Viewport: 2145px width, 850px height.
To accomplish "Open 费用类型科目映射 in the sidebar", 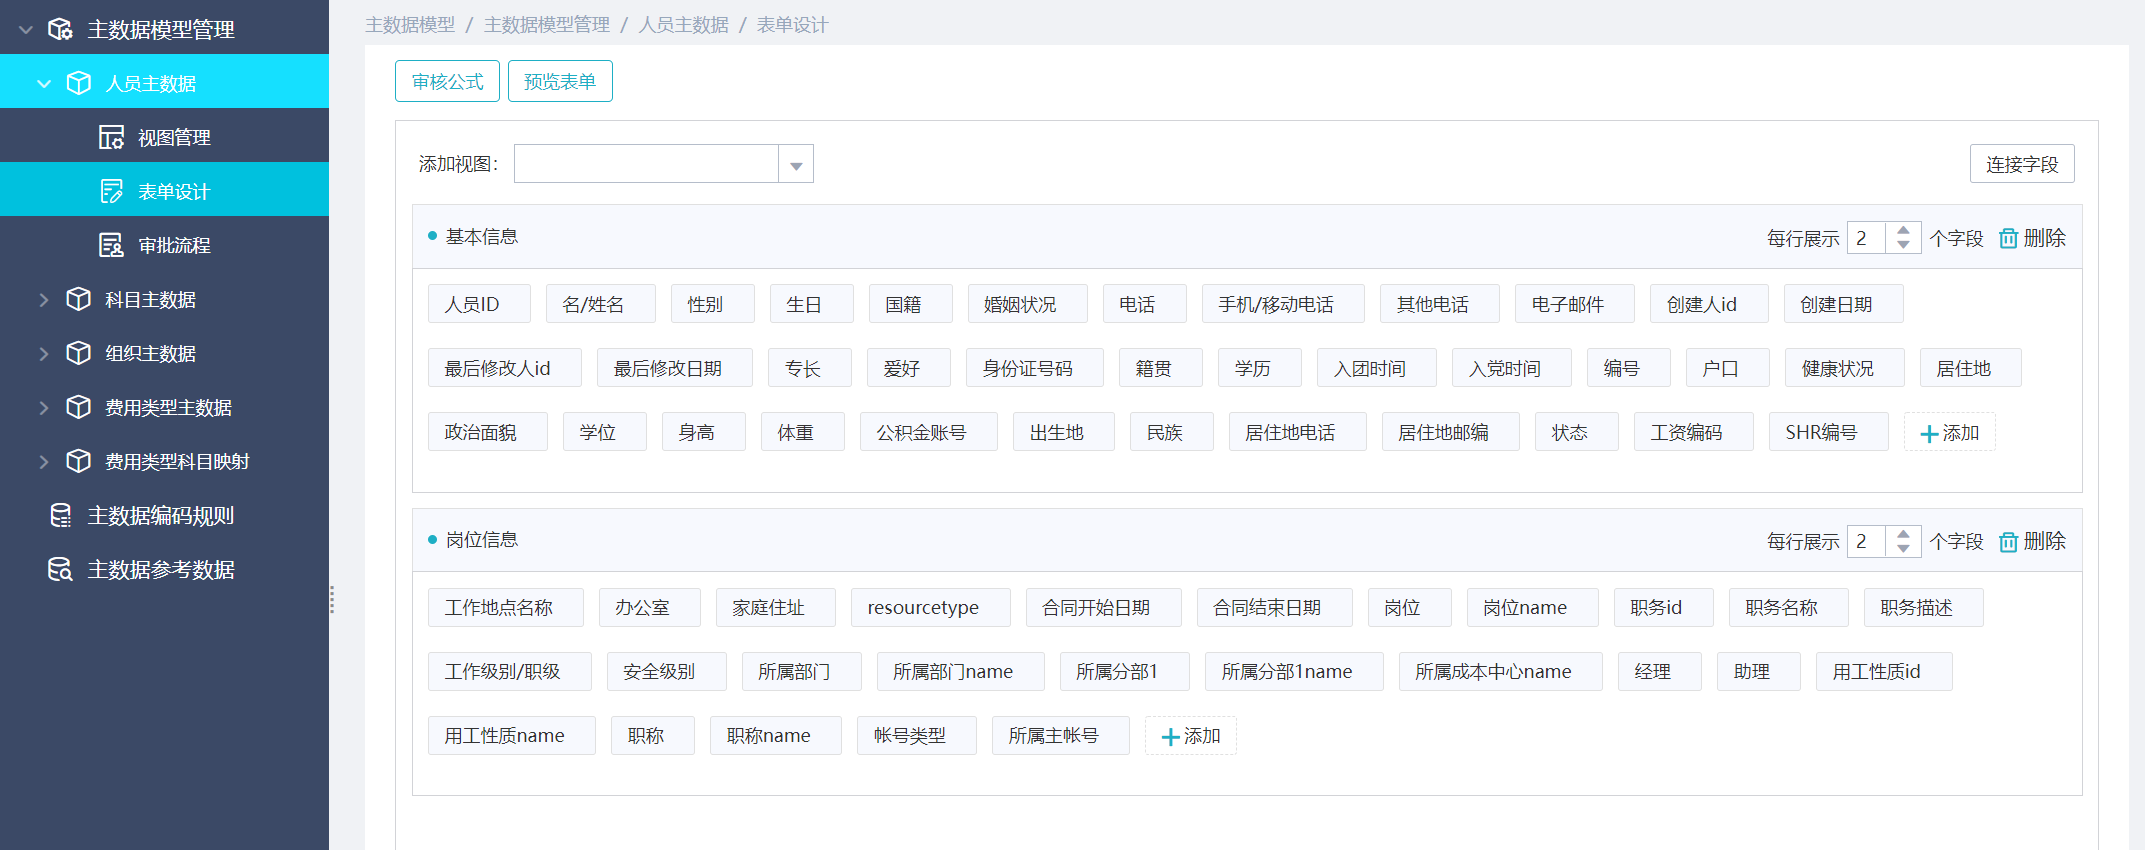I will (x=177, y=461).
